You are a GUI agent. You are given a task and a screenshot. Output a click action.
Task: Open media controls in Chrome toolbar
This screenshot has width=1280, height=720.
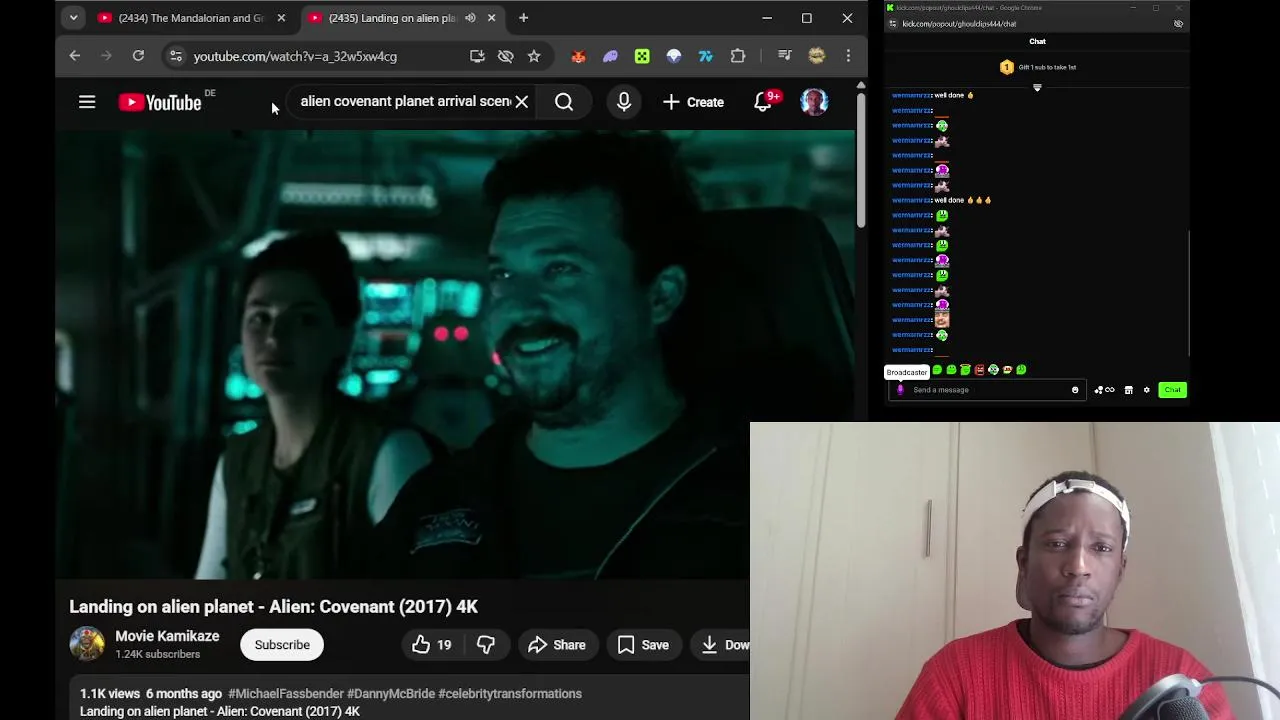click(785, 56)
